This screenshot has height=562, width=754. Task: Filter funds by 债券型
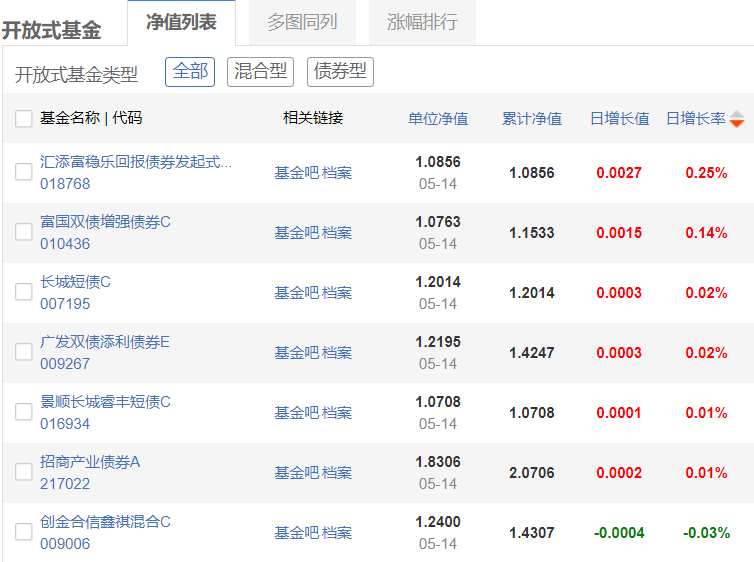coord(340,72)
